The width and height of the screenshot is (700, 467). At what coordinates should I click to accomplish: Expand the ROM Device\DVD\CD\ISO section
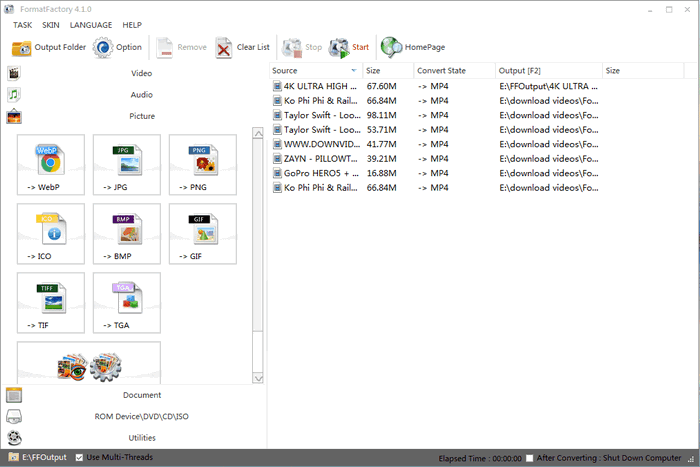tap(142, 417)
